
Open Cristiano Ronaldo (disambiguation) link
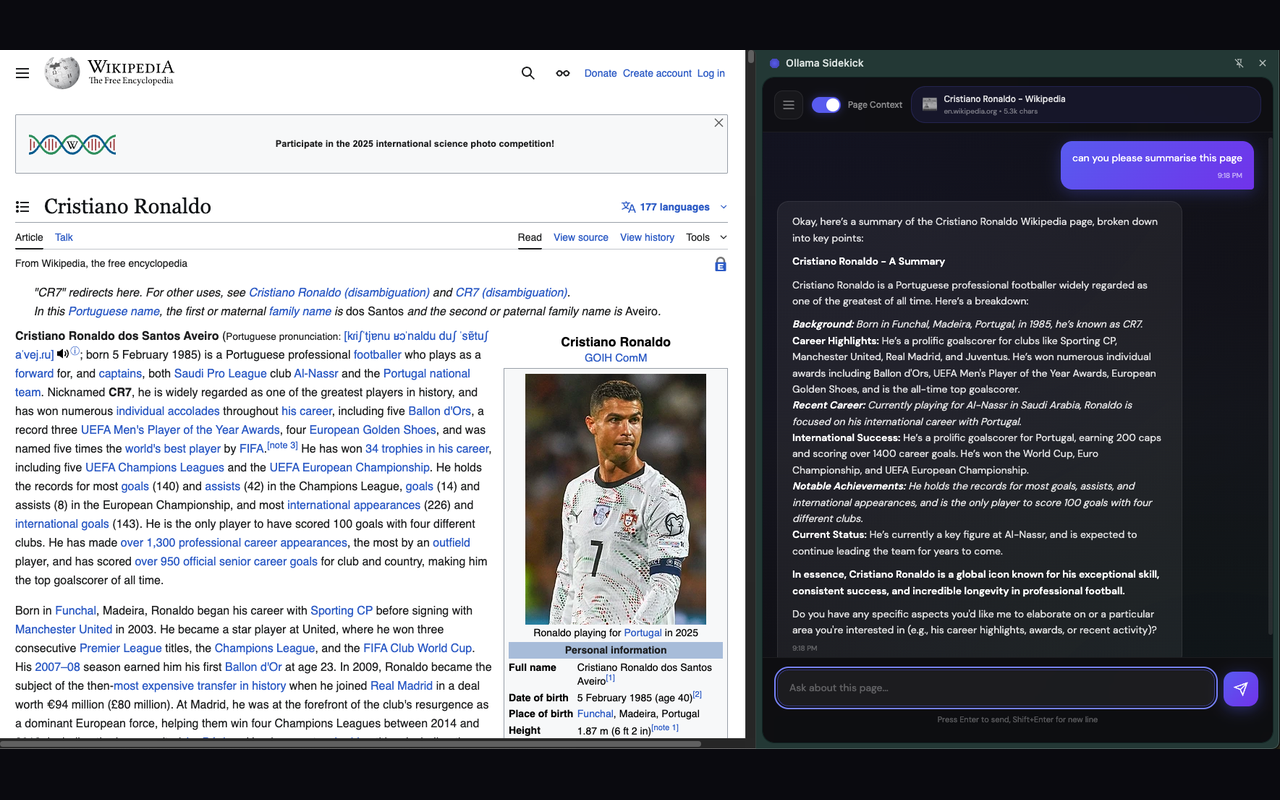[x=339, y=292]
